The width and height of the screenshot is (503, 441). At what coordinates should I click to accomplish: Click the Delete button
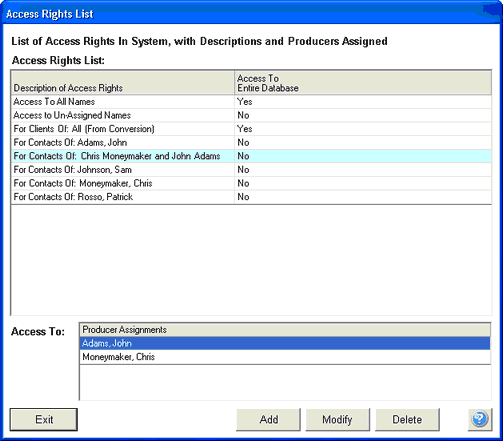(x=407, y=419)
